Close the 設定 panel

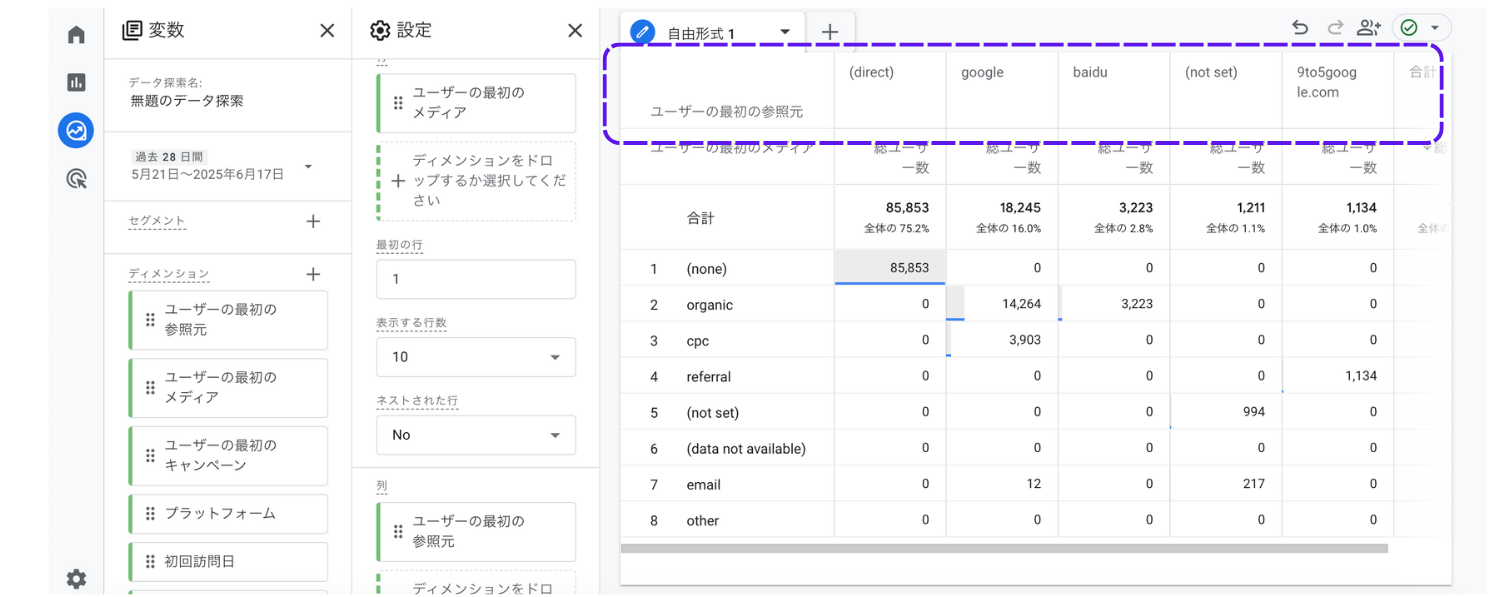pyautogui.click(x=575, y=31)
